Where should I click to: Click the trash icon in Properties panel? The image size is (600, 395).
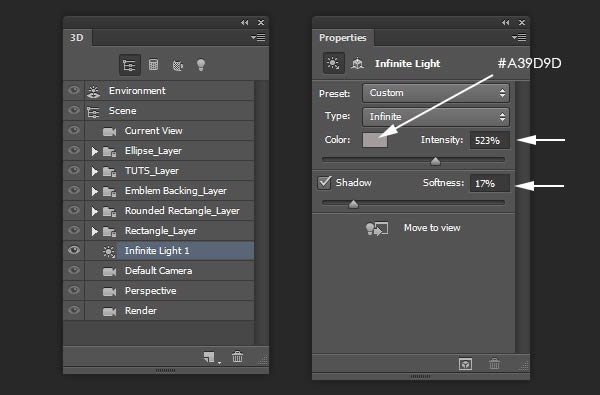click(x=494, y=364)
